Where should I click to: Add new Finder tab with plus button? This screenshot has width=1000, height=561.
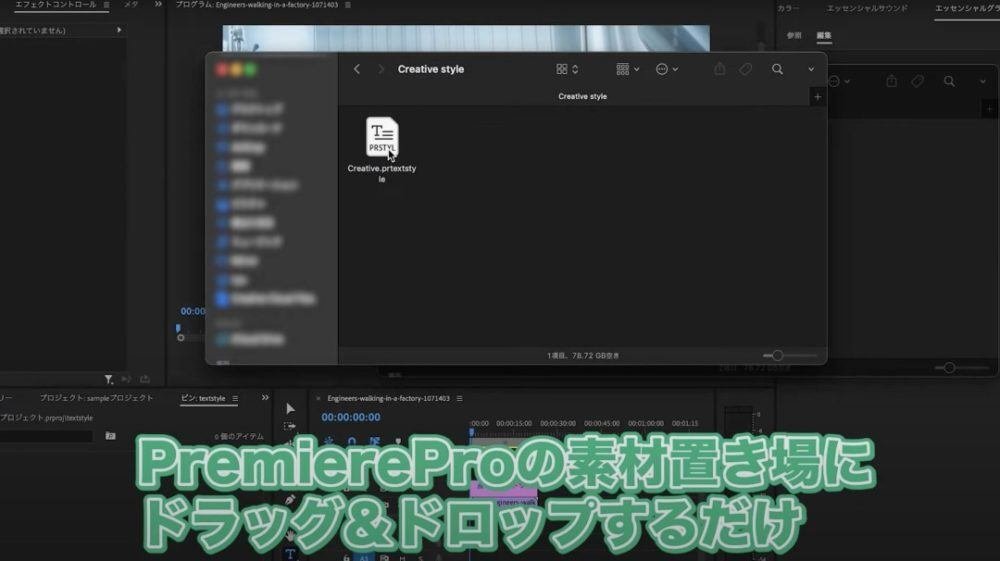(817, 97)
